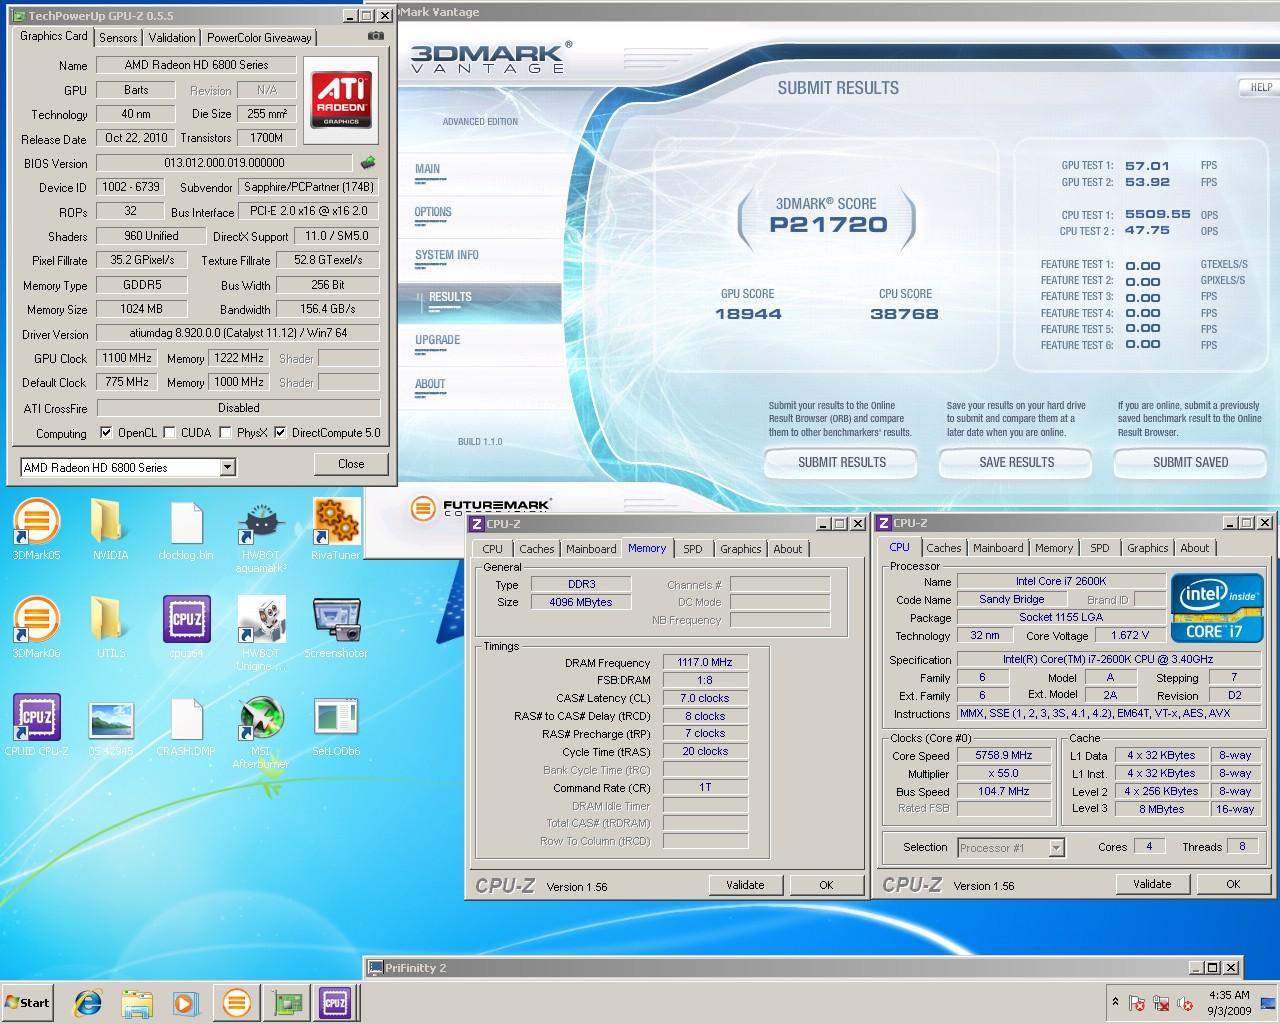Image resolution: width=1280 pixels, height=1024 pixels.
Task: Click the volume tray icon
Action: click(1187, 1003)
